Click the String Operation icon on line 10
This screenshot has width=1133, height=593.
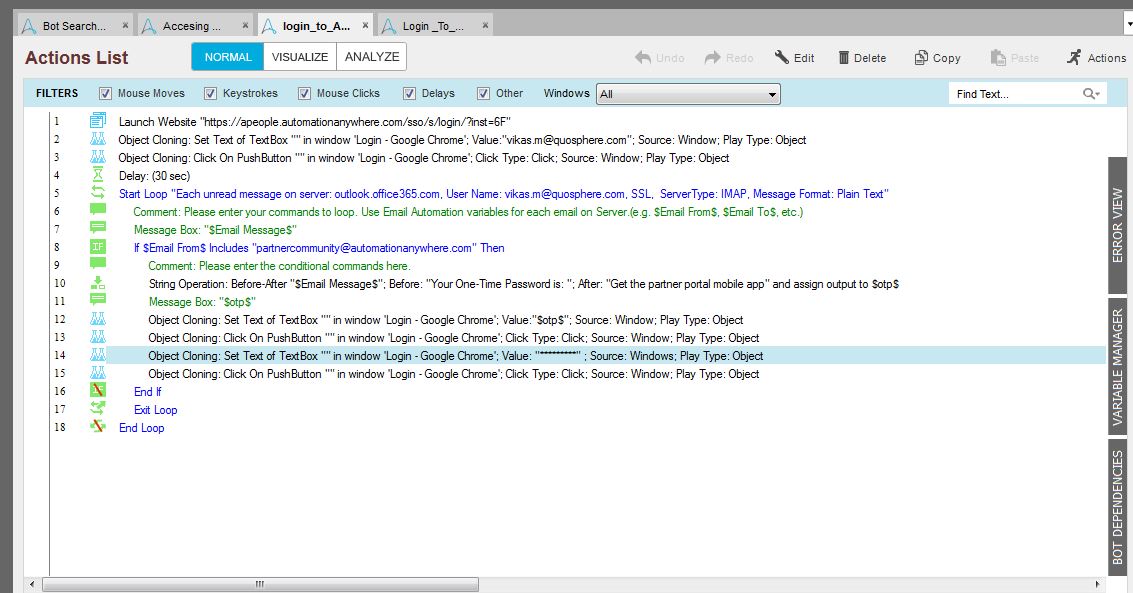[x=98, y=283]
